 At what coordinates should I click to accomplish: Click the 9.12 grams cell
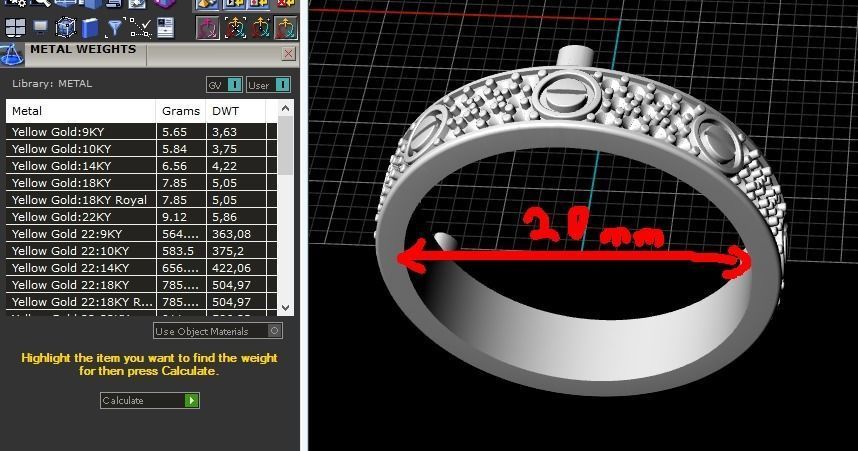pos(181,217)
